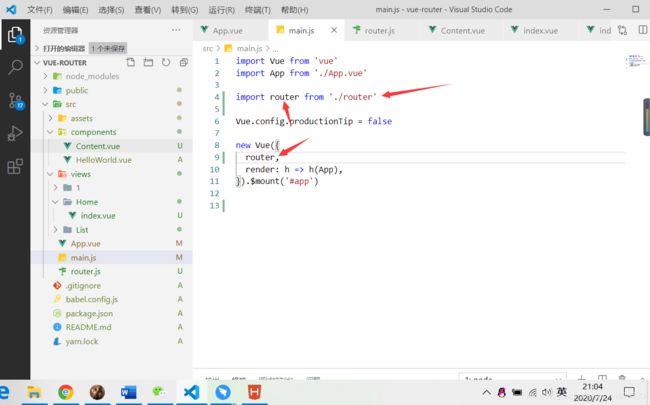Refresh the explorer file tree

point(166,62)
